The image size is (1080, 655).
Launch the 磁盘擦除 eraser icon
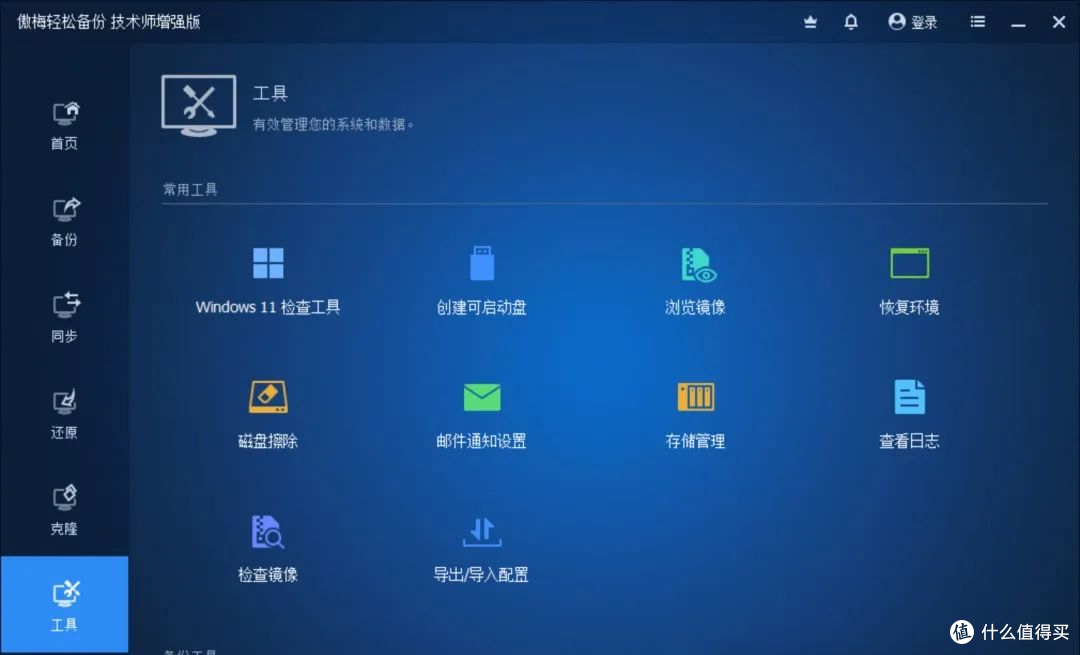(x=268, y=397)
